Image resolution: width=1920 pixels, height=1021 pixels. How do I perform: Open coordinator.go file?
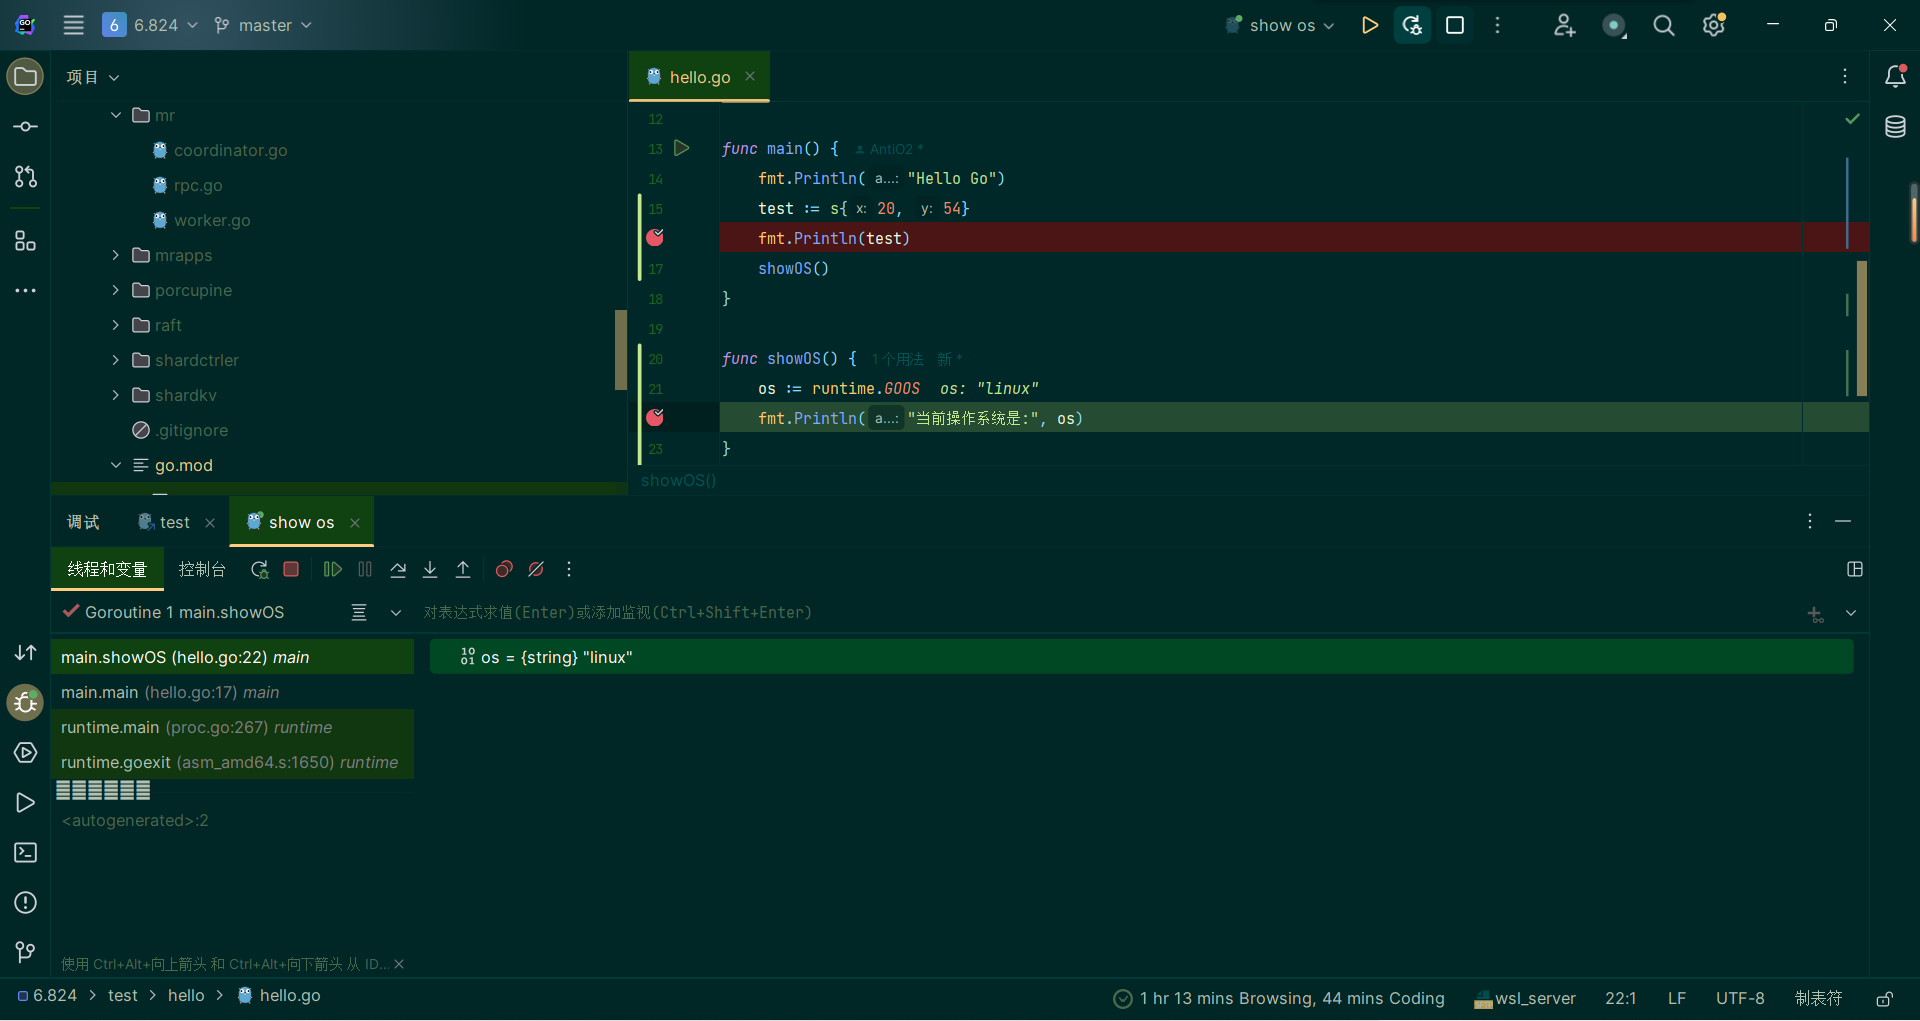[x=230, y=150]
